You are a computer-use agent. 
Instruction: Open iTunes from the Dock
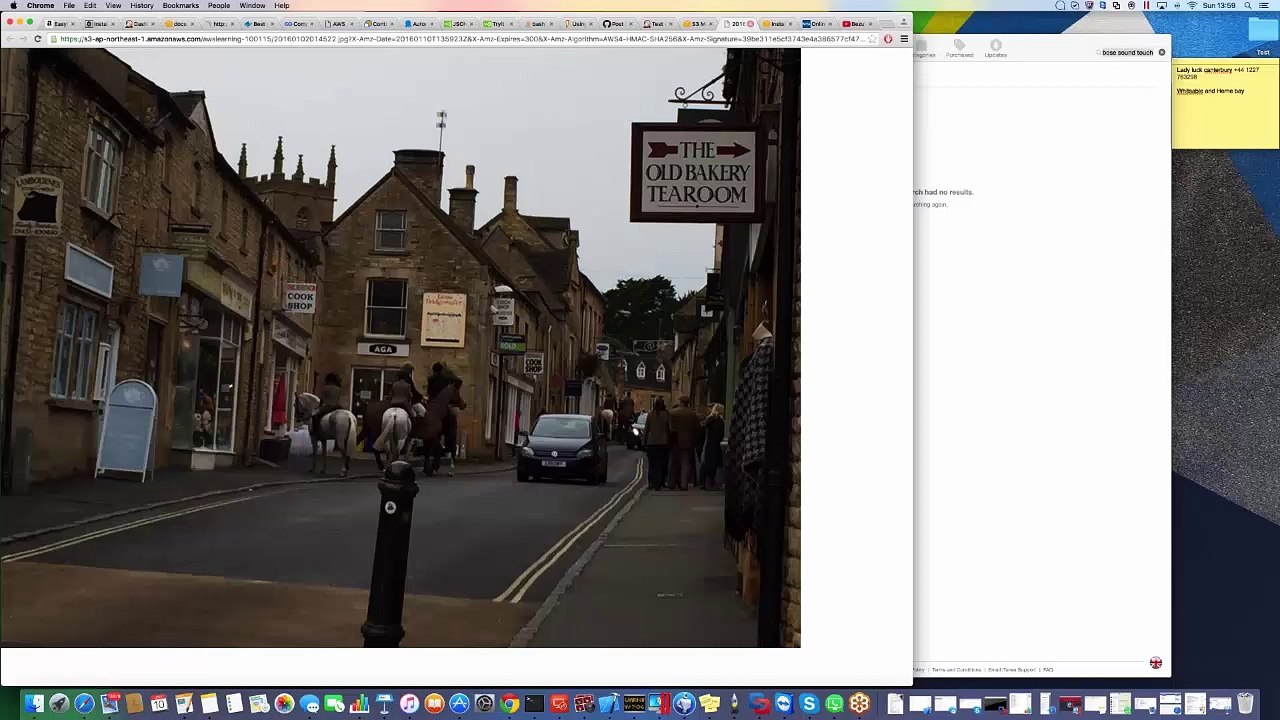[409, 704]
